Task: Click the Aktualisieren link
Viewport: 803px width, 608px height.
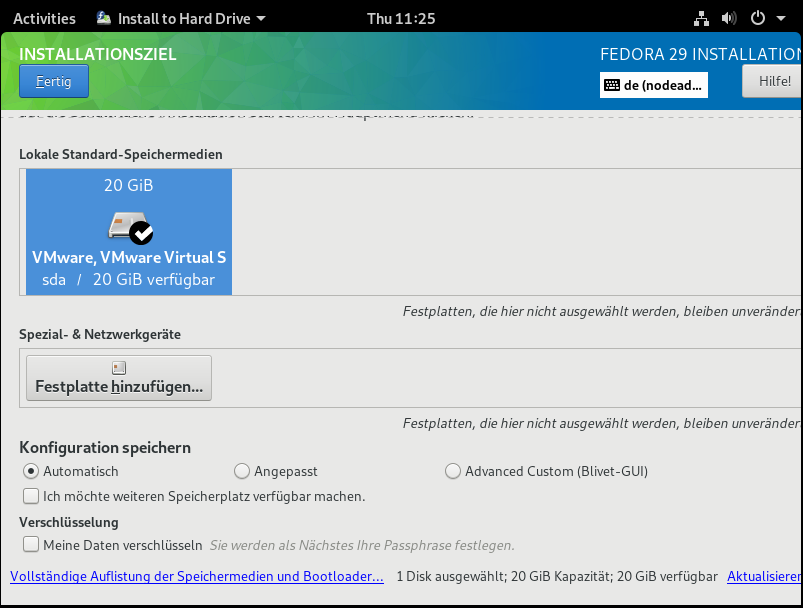Action: coord(765,576)
